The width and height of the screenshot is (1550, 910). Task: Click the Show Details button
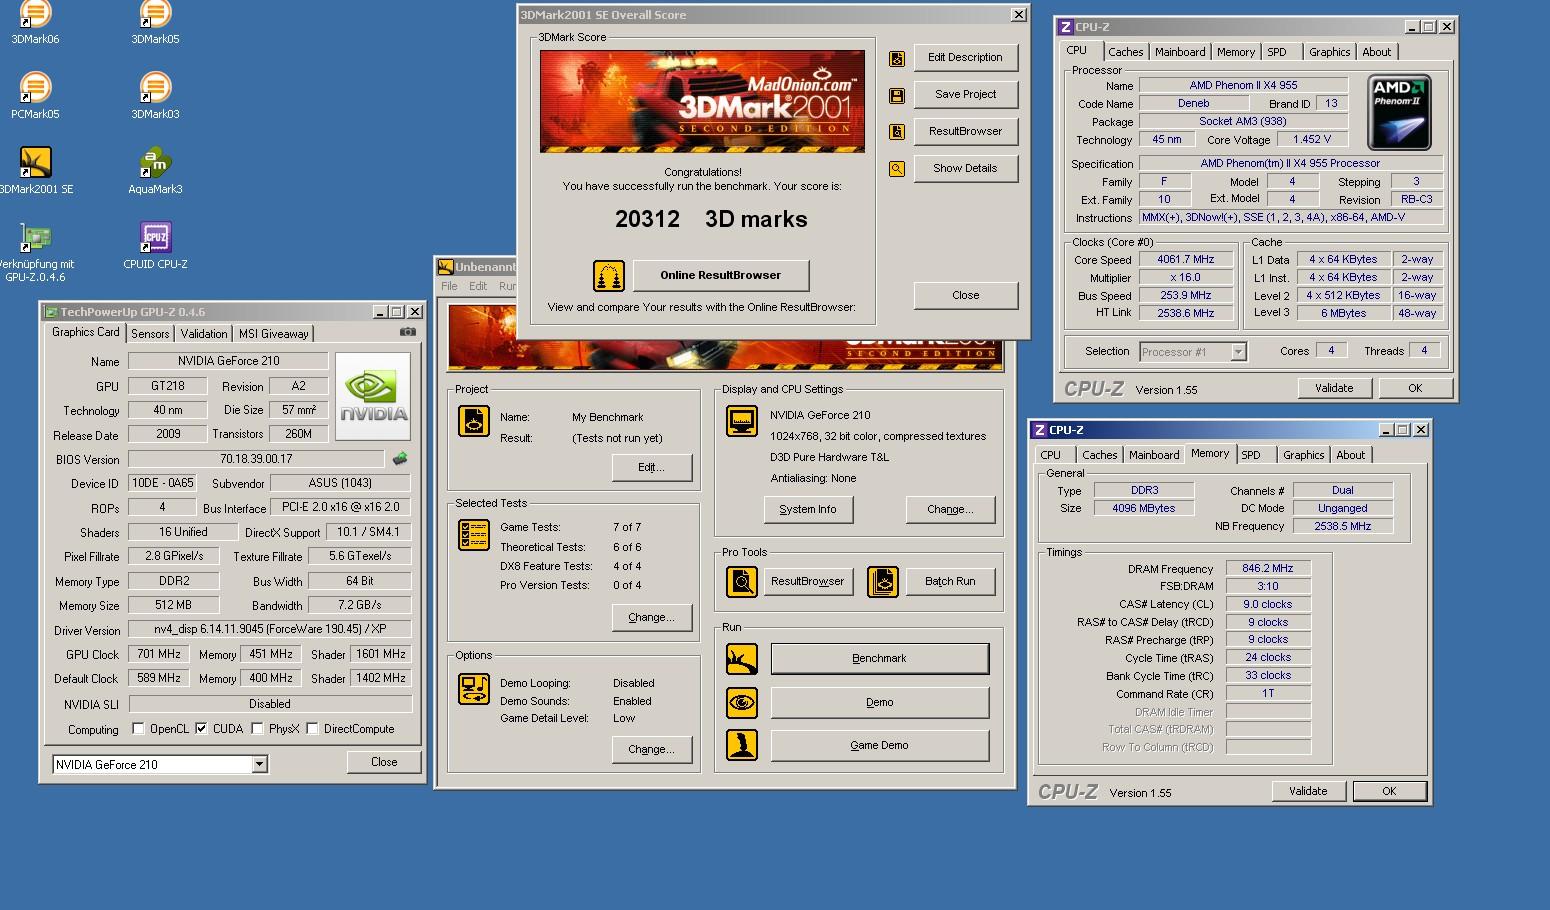click(965, 169)
